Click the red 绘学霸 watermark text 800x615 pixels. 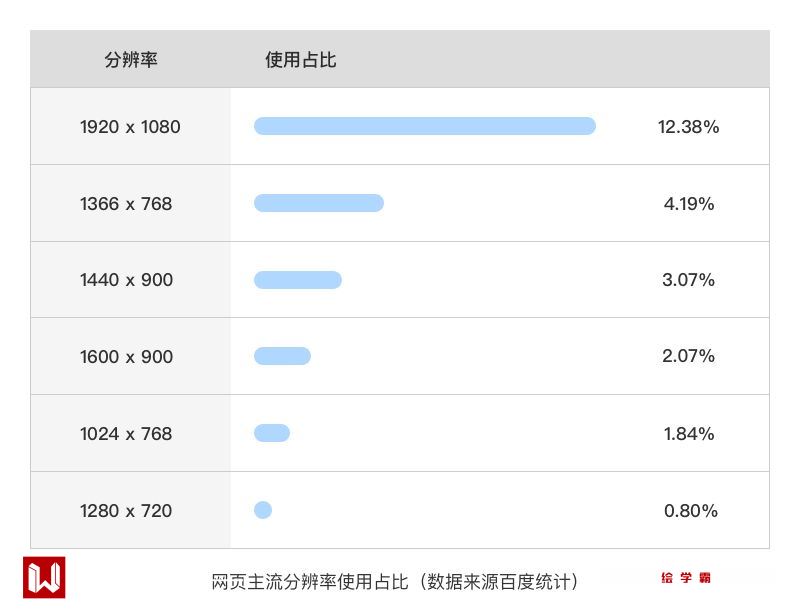point(686,578)
